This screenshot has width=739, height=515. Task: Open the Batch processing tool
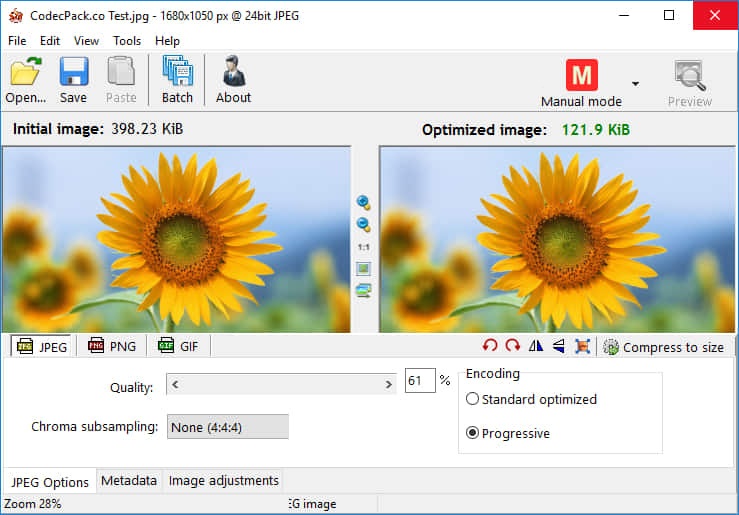click(x=177, y=80)
